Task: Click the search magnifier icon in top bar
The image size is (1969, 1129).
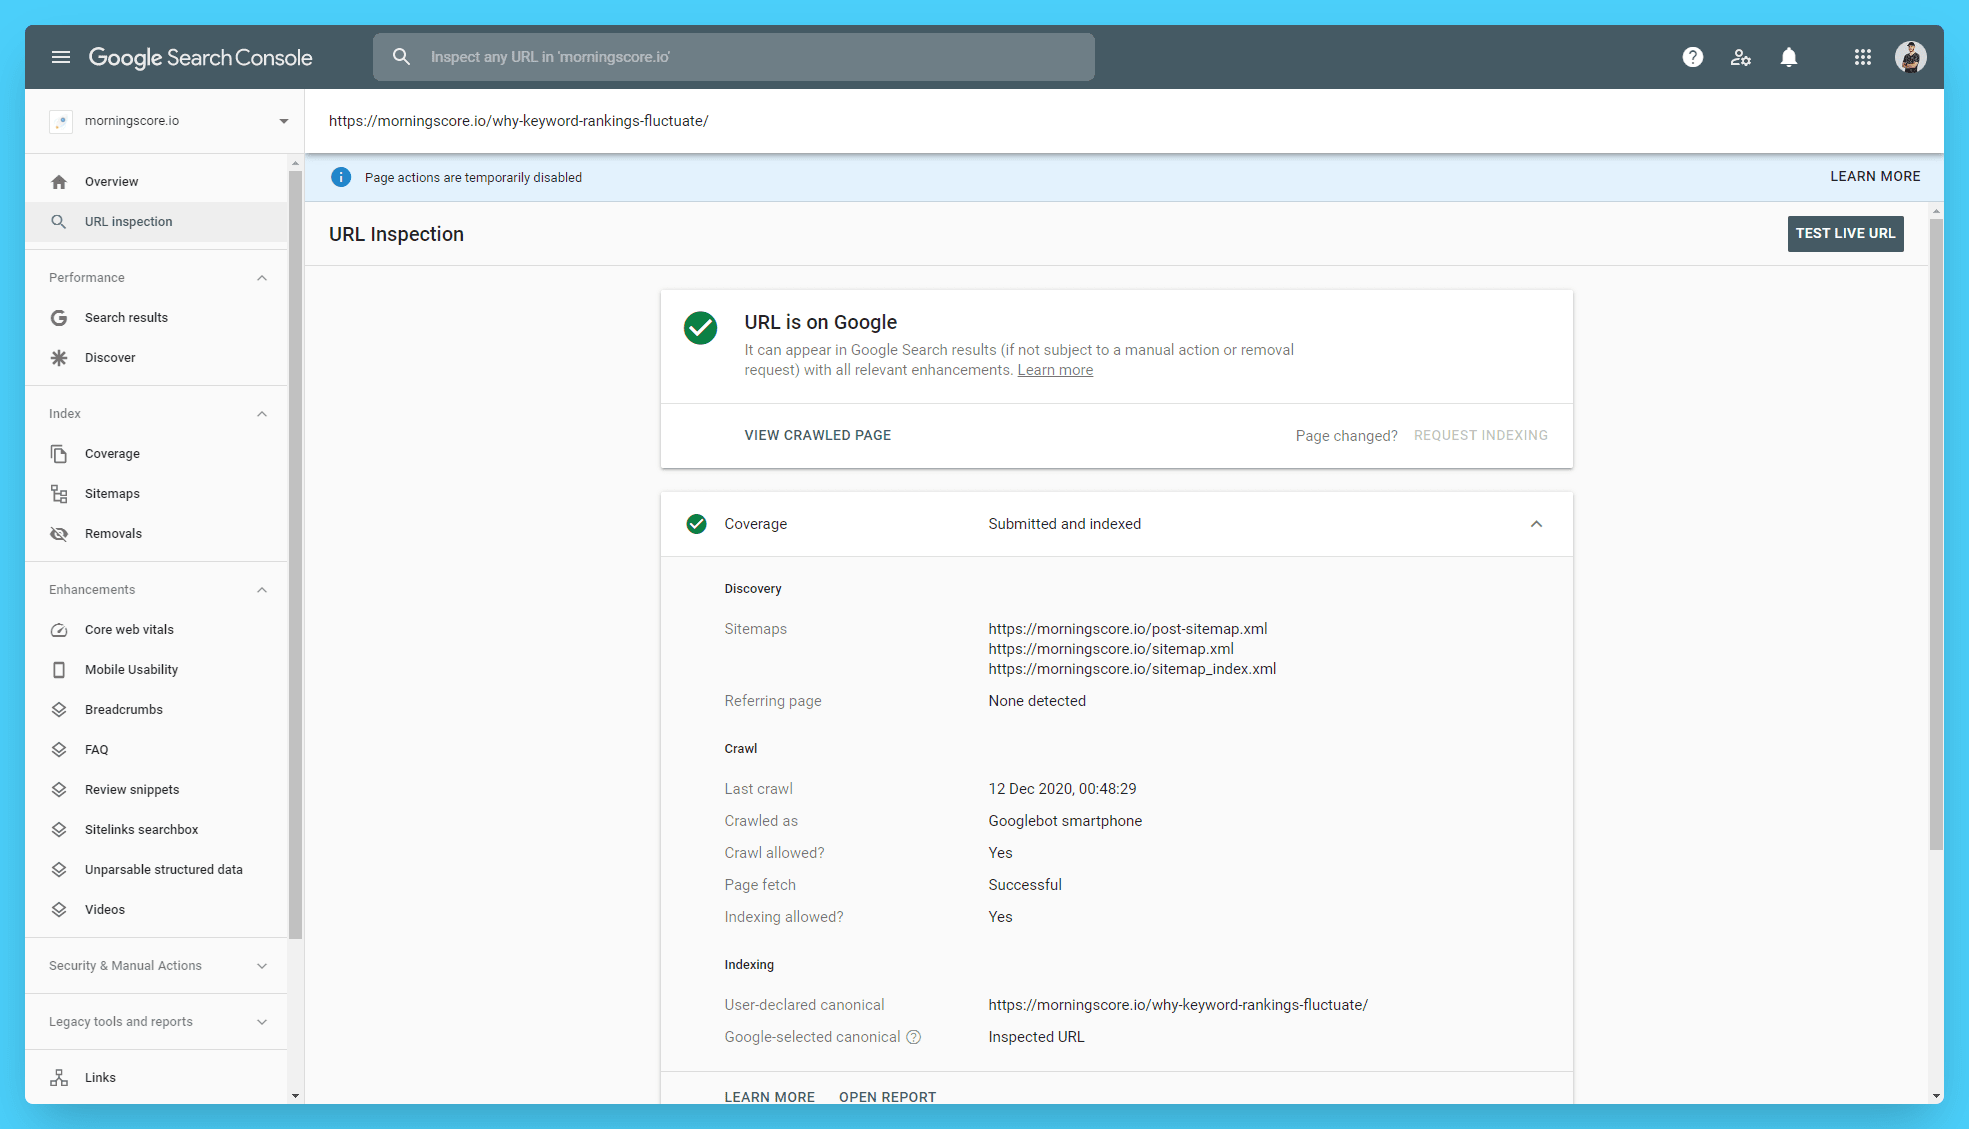Action: coord(401,57)
